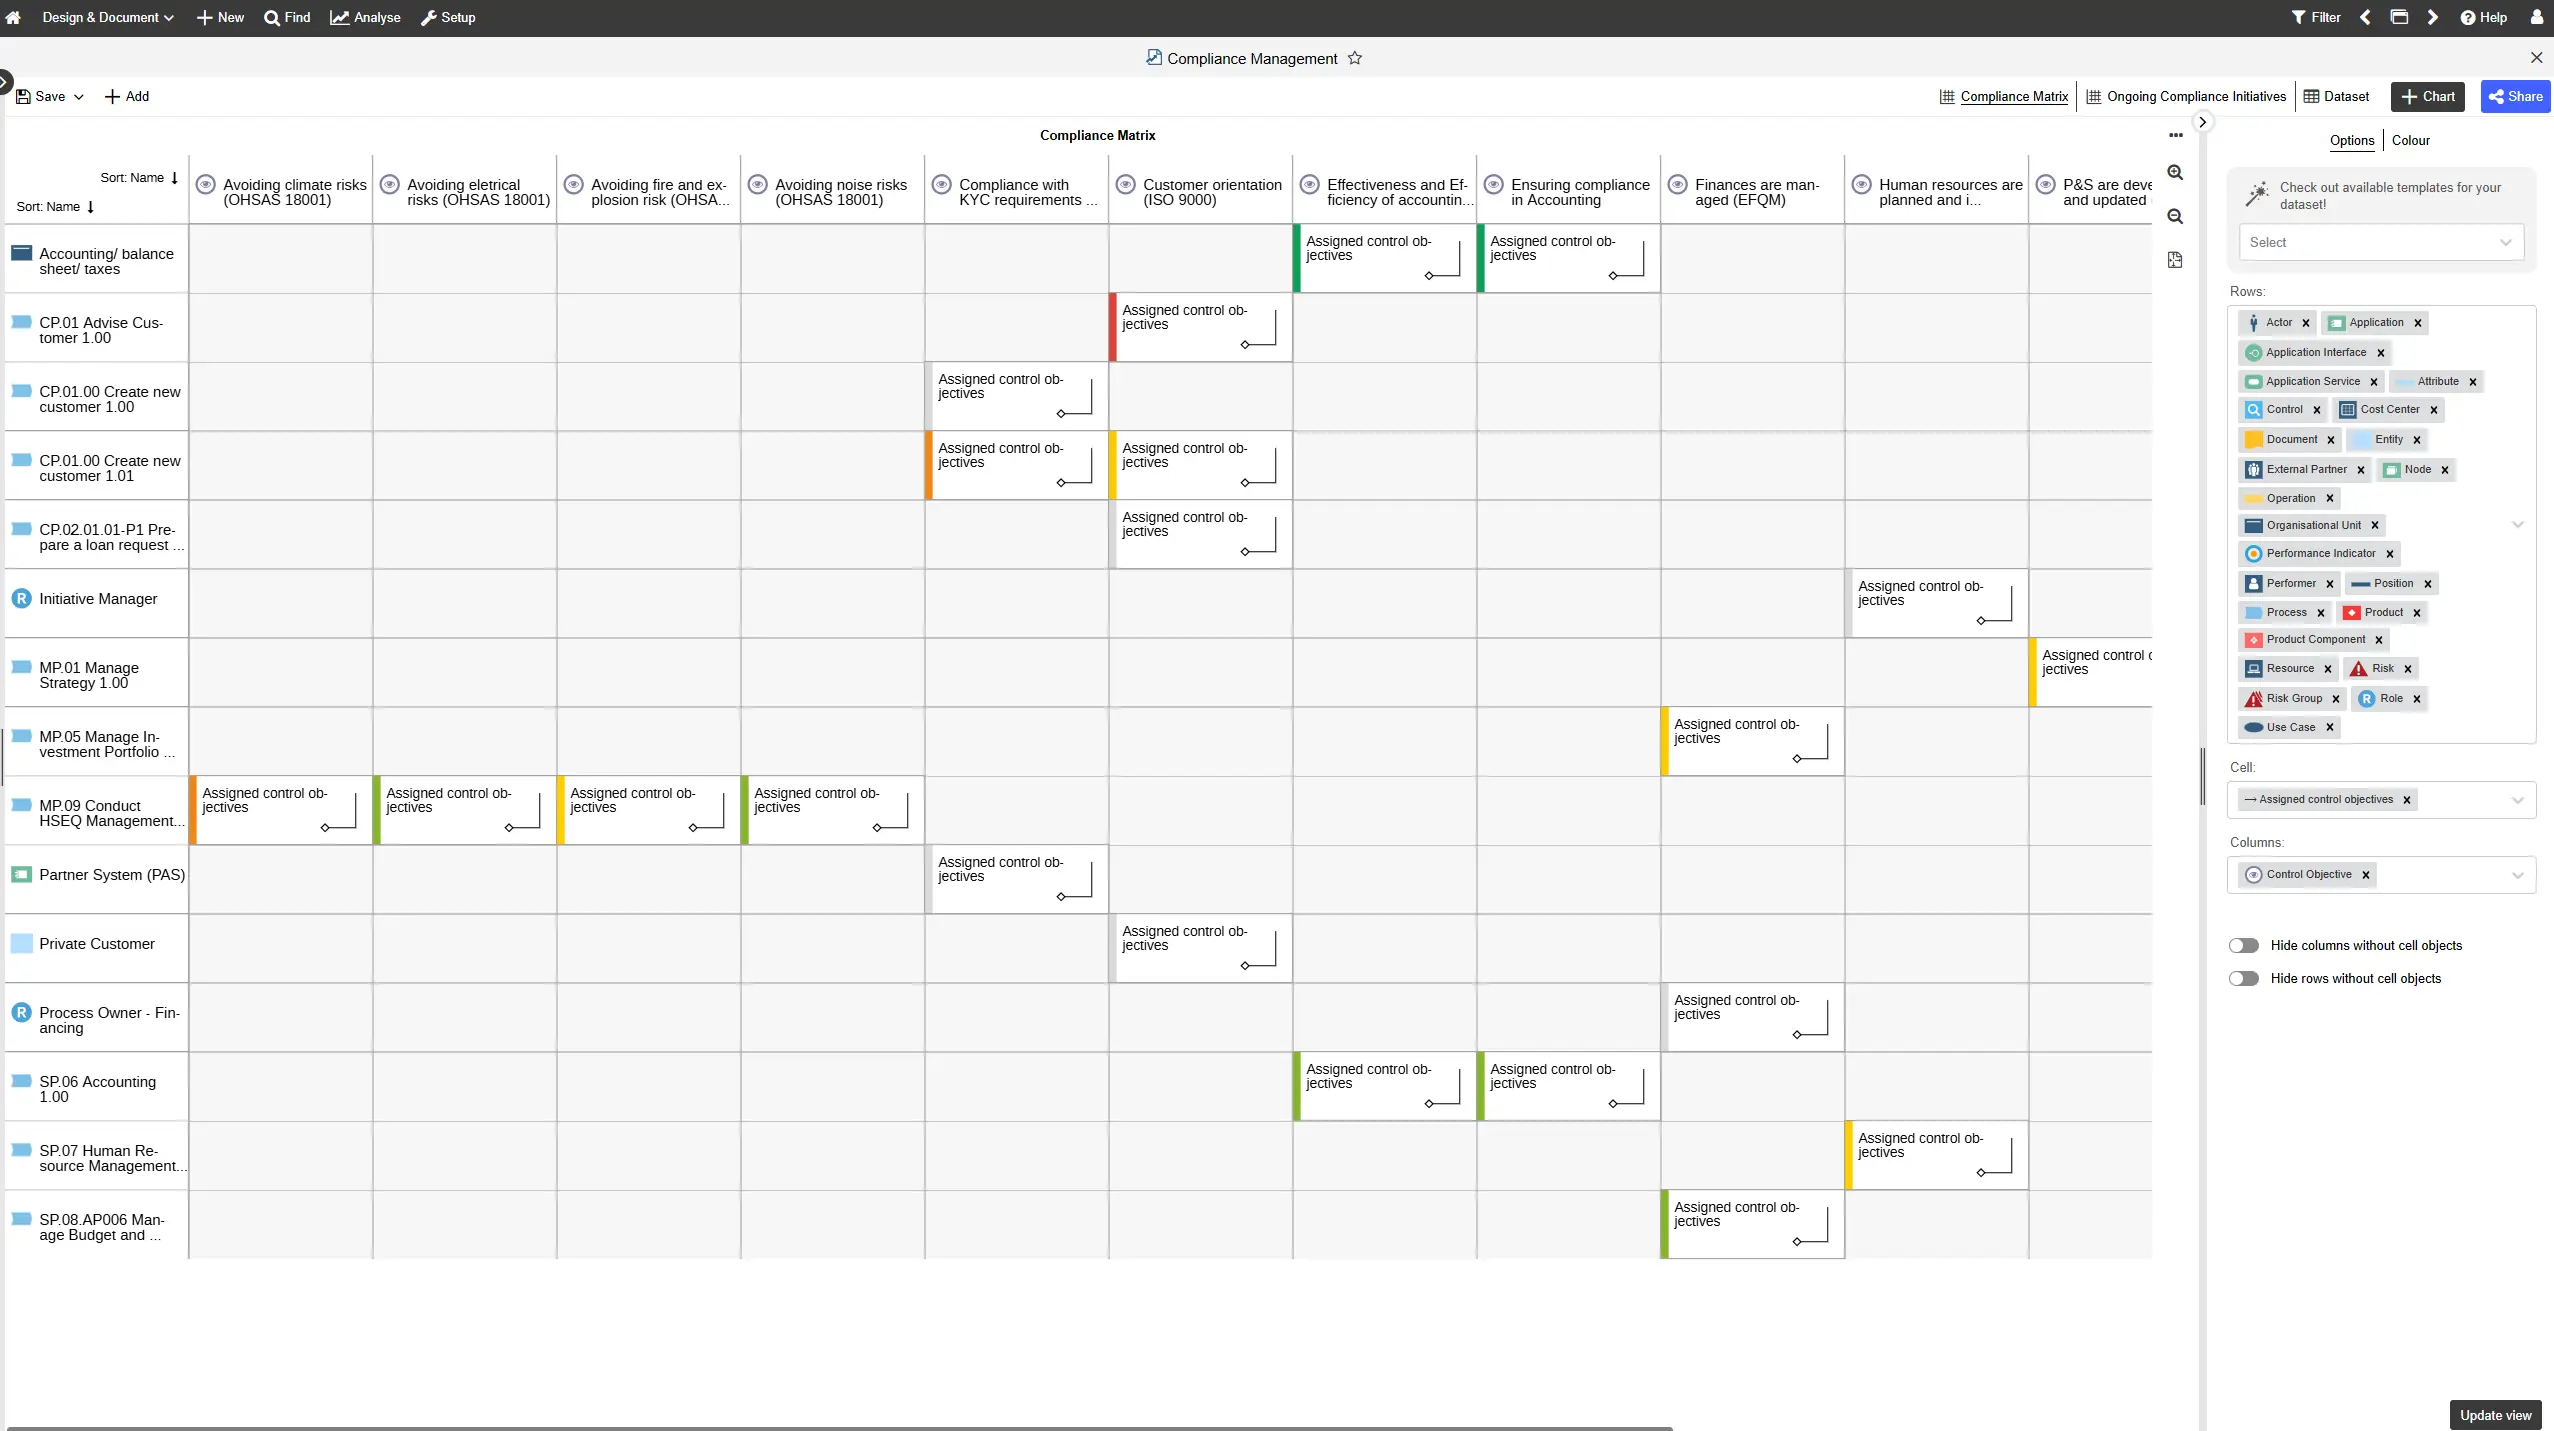Open the Save dropdown arrow
The width and height of the screenshot is (2554, 1431).
[x=79, y=97]
